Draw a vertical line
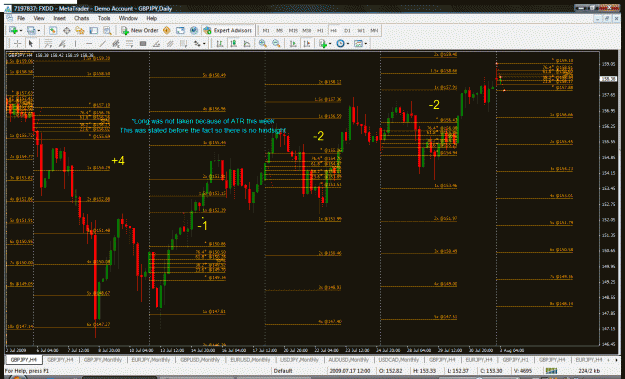The image size is (625, 379). 75,44
